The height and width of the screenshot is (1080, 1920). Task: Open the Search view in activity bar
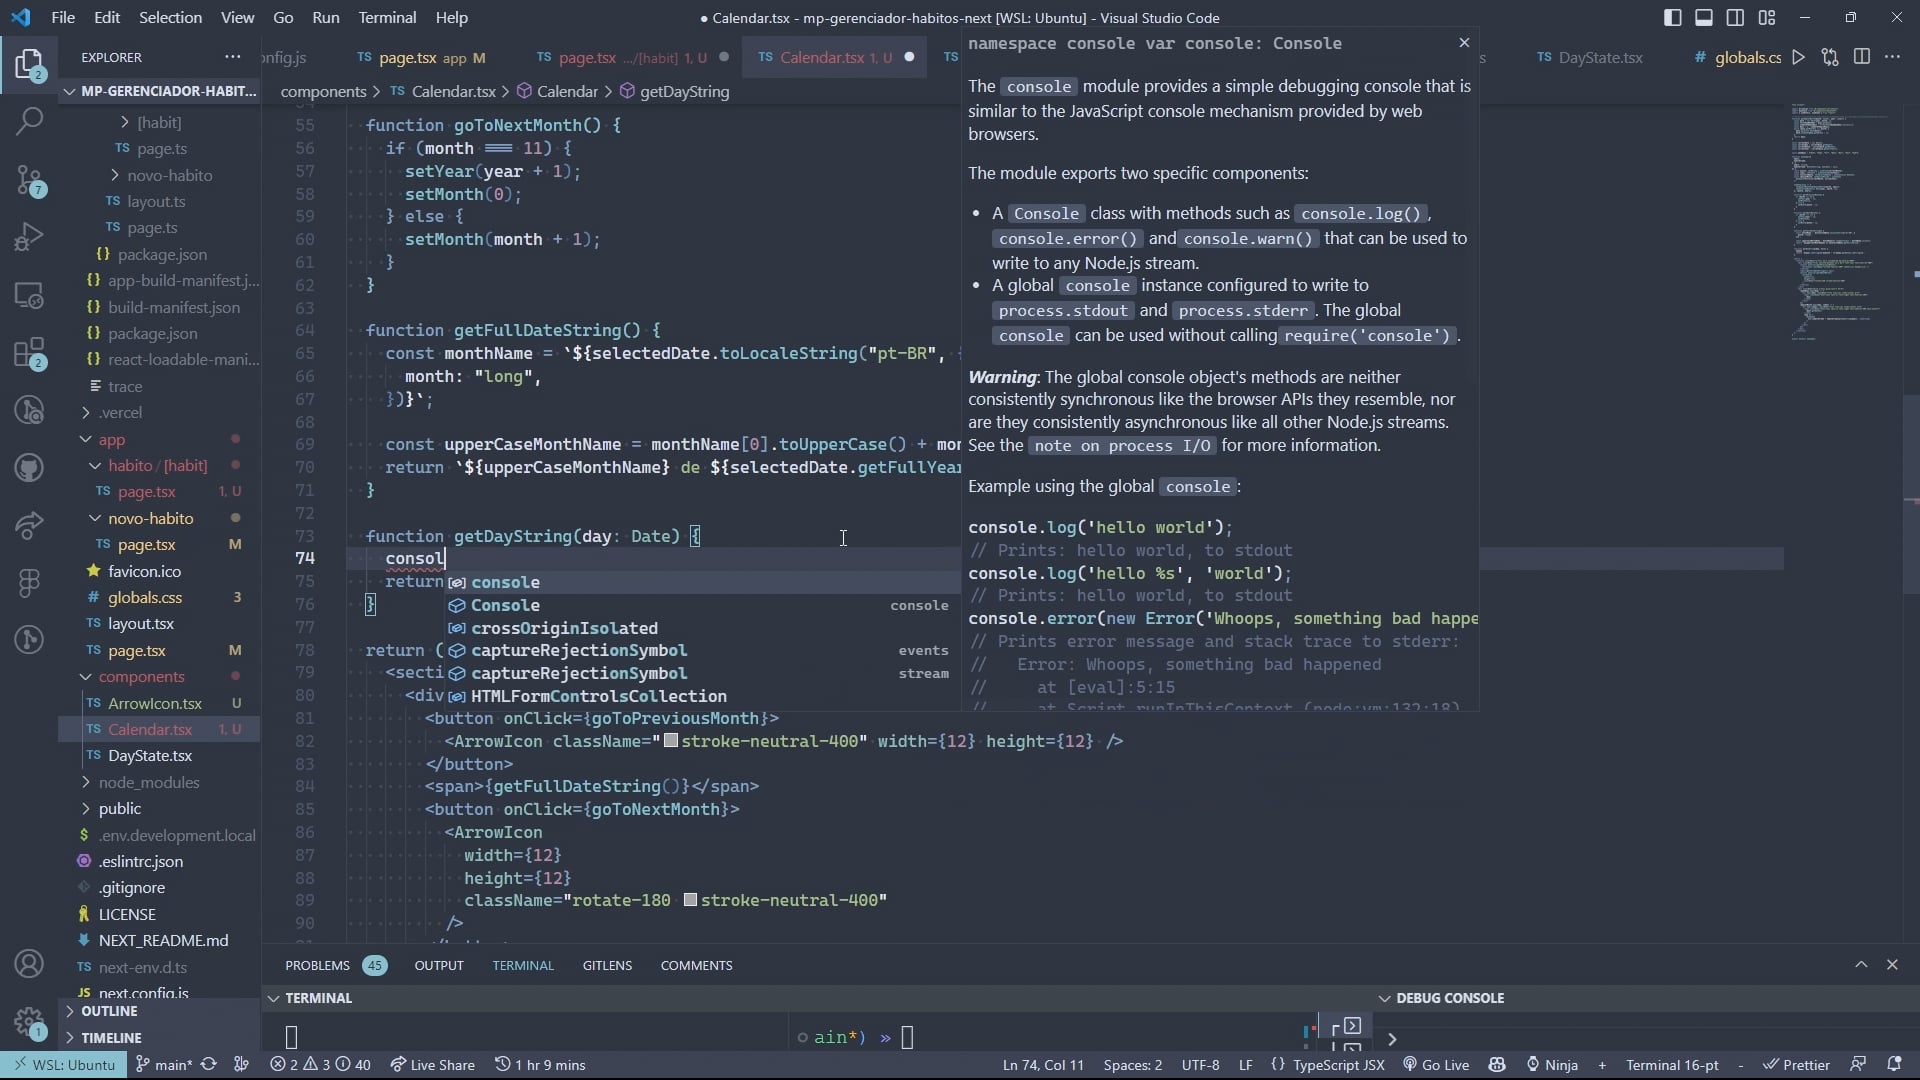click(x=29, y=122)
